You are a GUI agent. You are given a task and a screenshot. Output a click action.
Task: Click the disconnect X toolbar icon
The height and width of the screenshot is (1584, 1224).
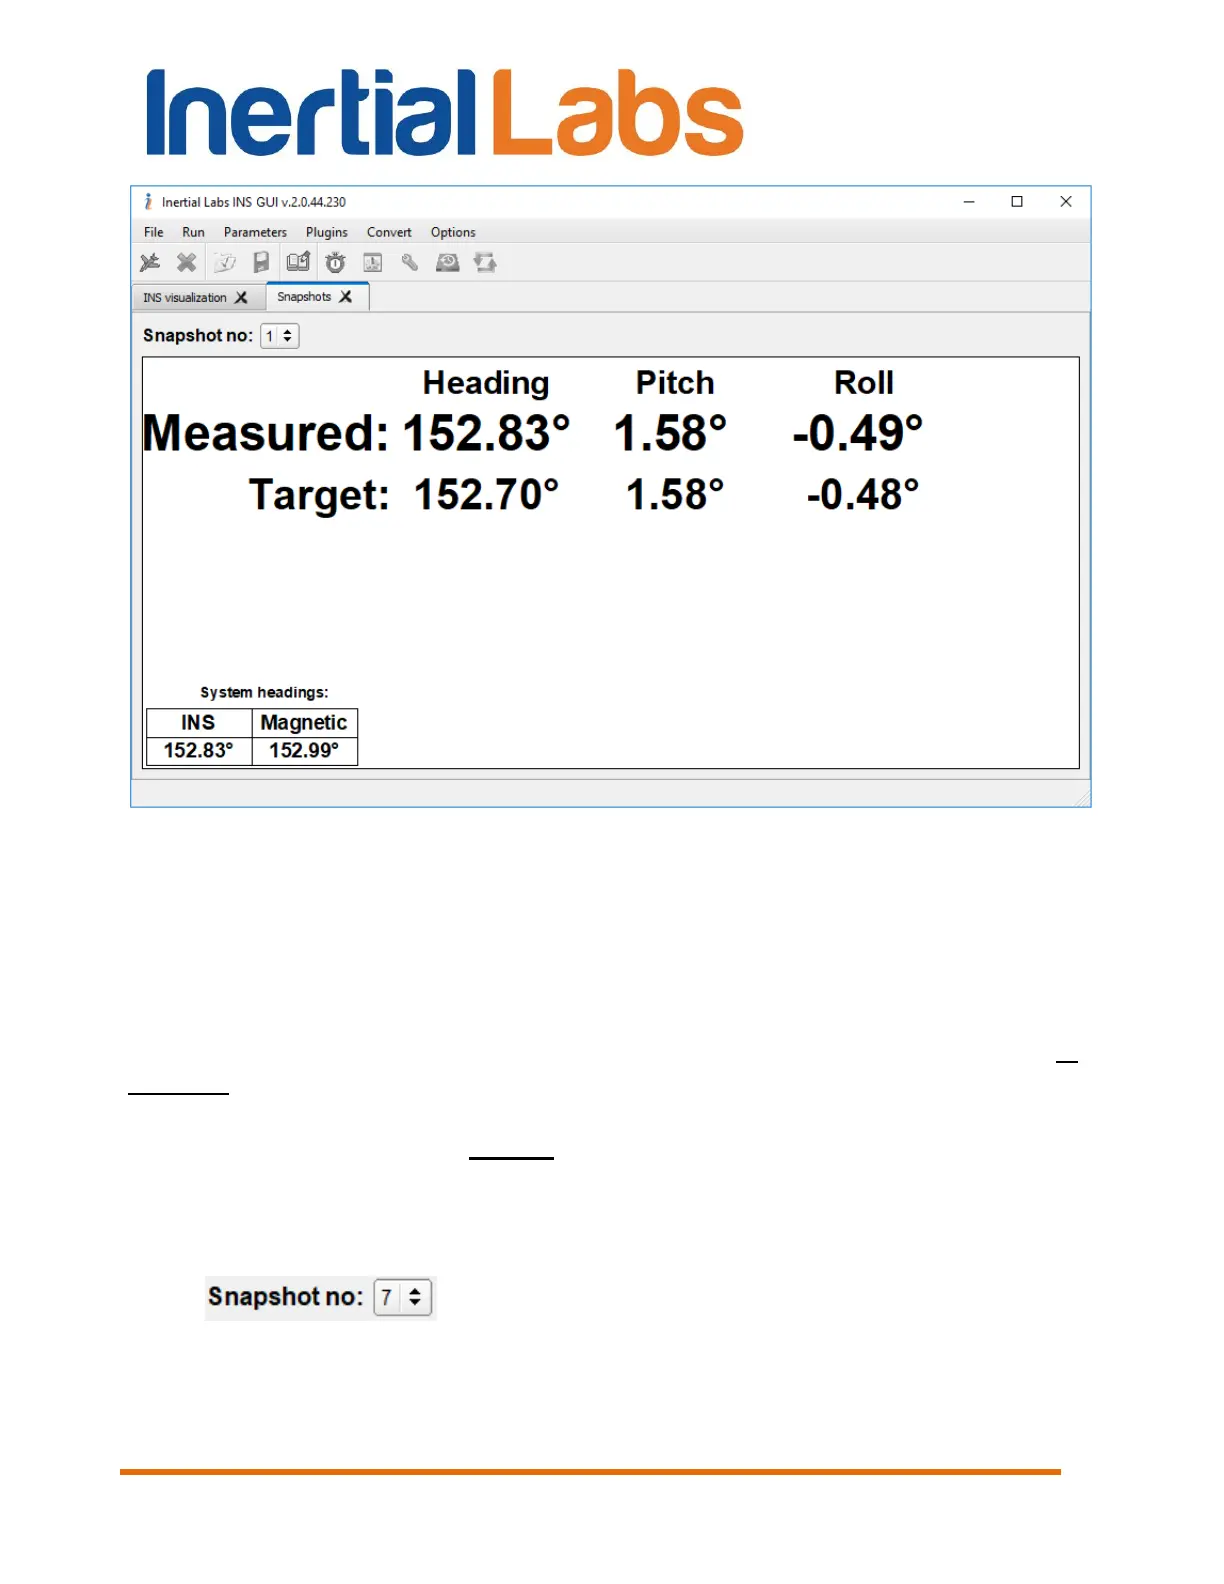coord(187,263)
